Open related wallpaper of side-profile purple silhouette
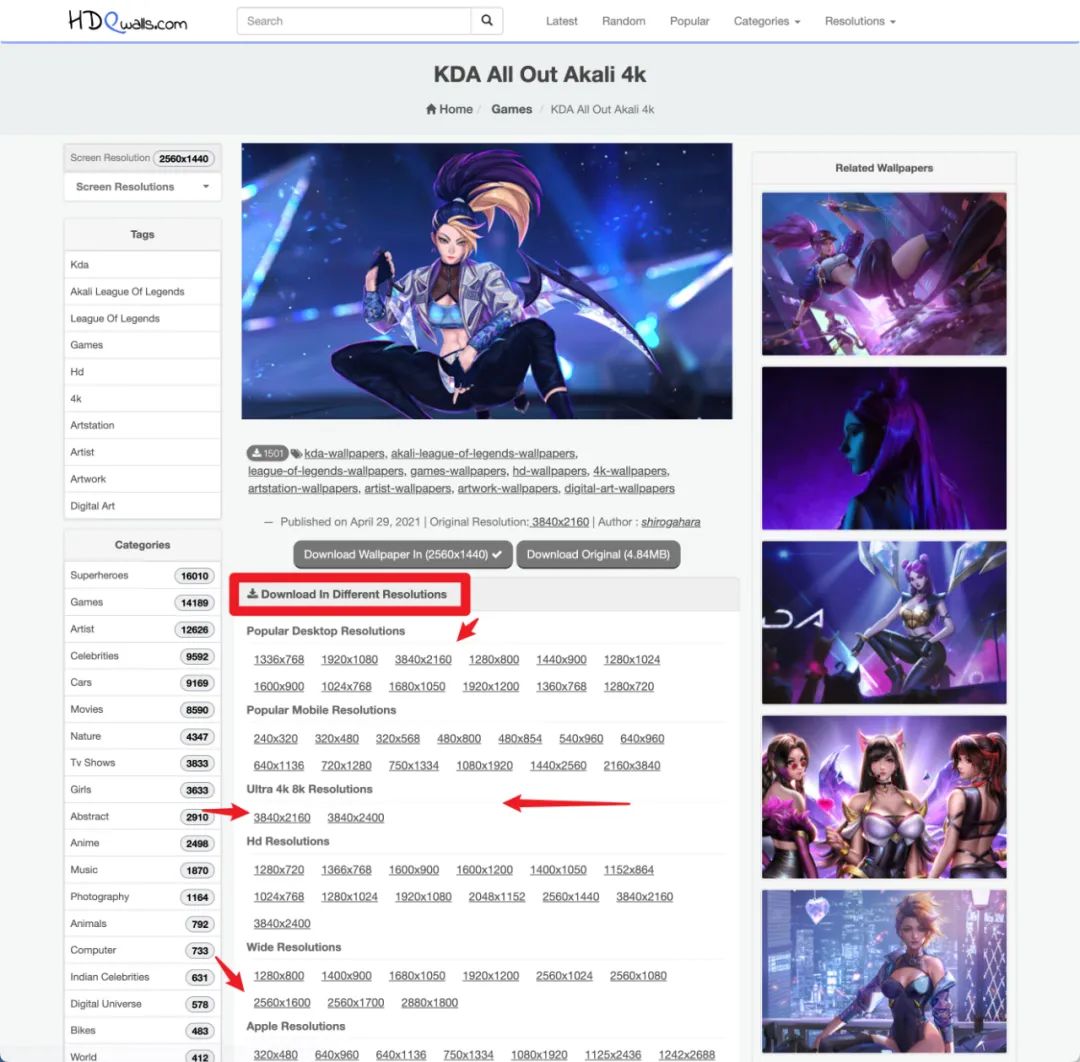The width and height of the screenshot is (1080, 1062). (x=884, y=448)
